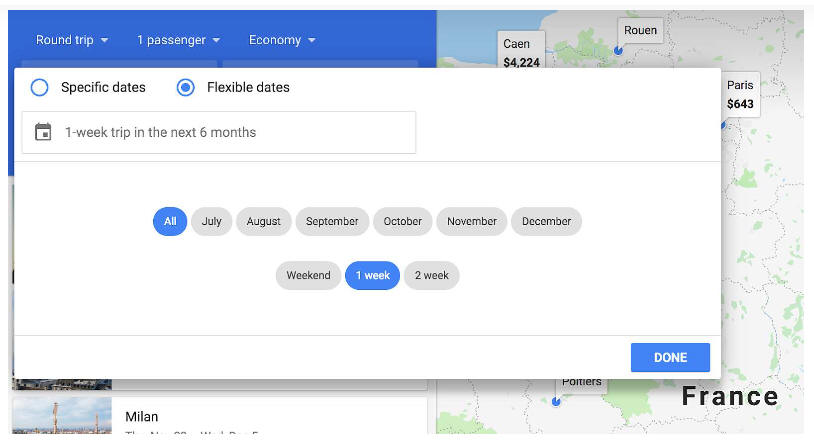Click the Rouen map pin dot
This screenshot has width=814, height=442.
618,50
